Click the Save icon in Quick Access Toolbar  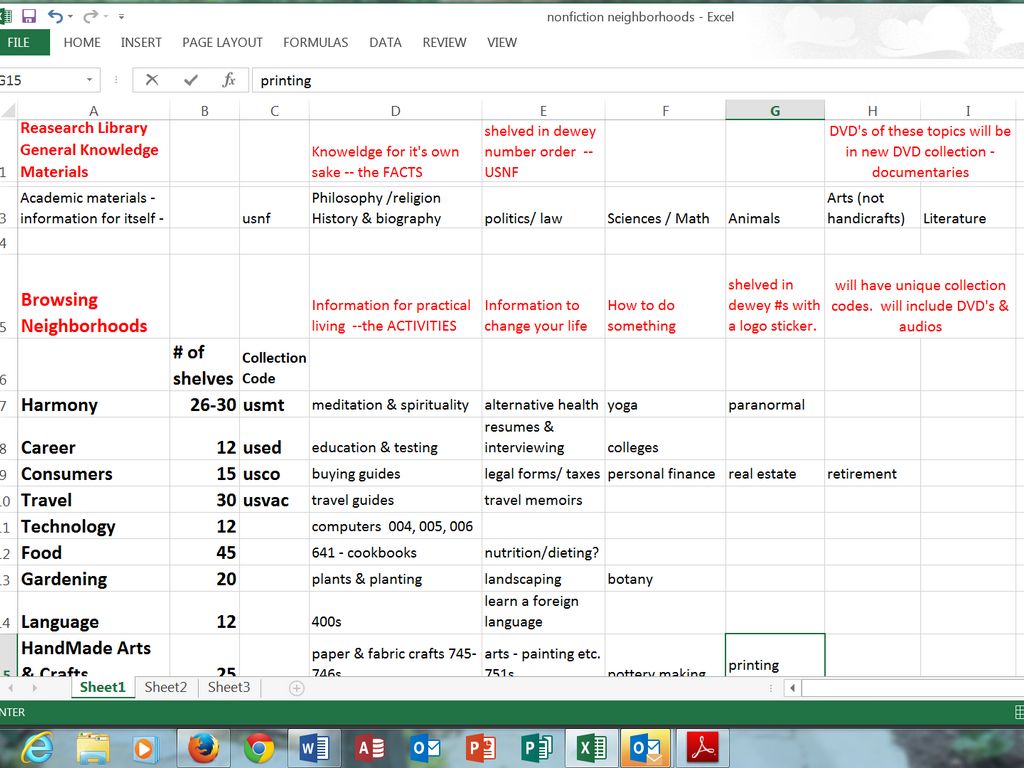[x=28, y=16]
